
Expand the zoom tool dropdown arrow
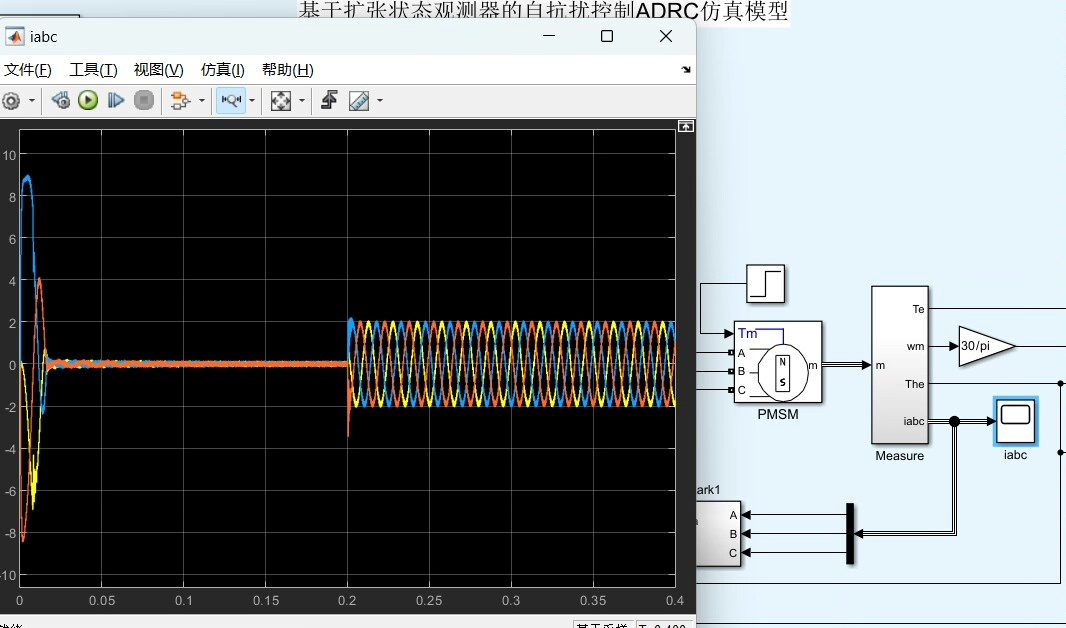click(252, 101)
